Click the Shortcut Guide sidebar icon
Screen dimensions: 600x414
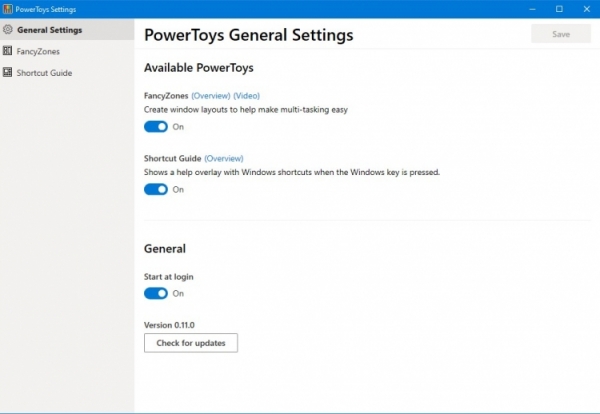click(x=8, y=73)
